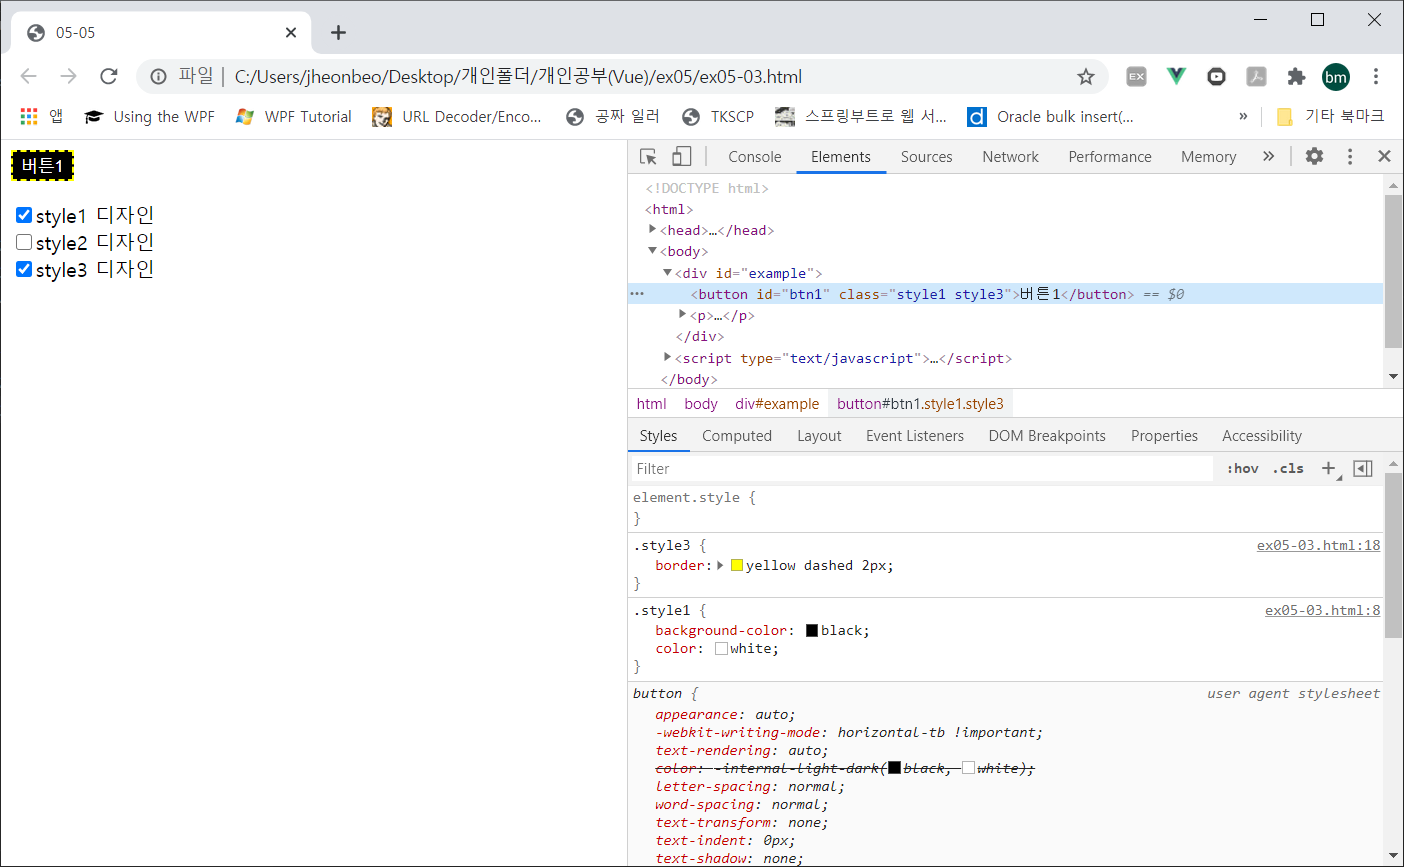Click the dark-square extension icon
Viewport: 1404px width, 867px height.
click(x=1216, y=76)
